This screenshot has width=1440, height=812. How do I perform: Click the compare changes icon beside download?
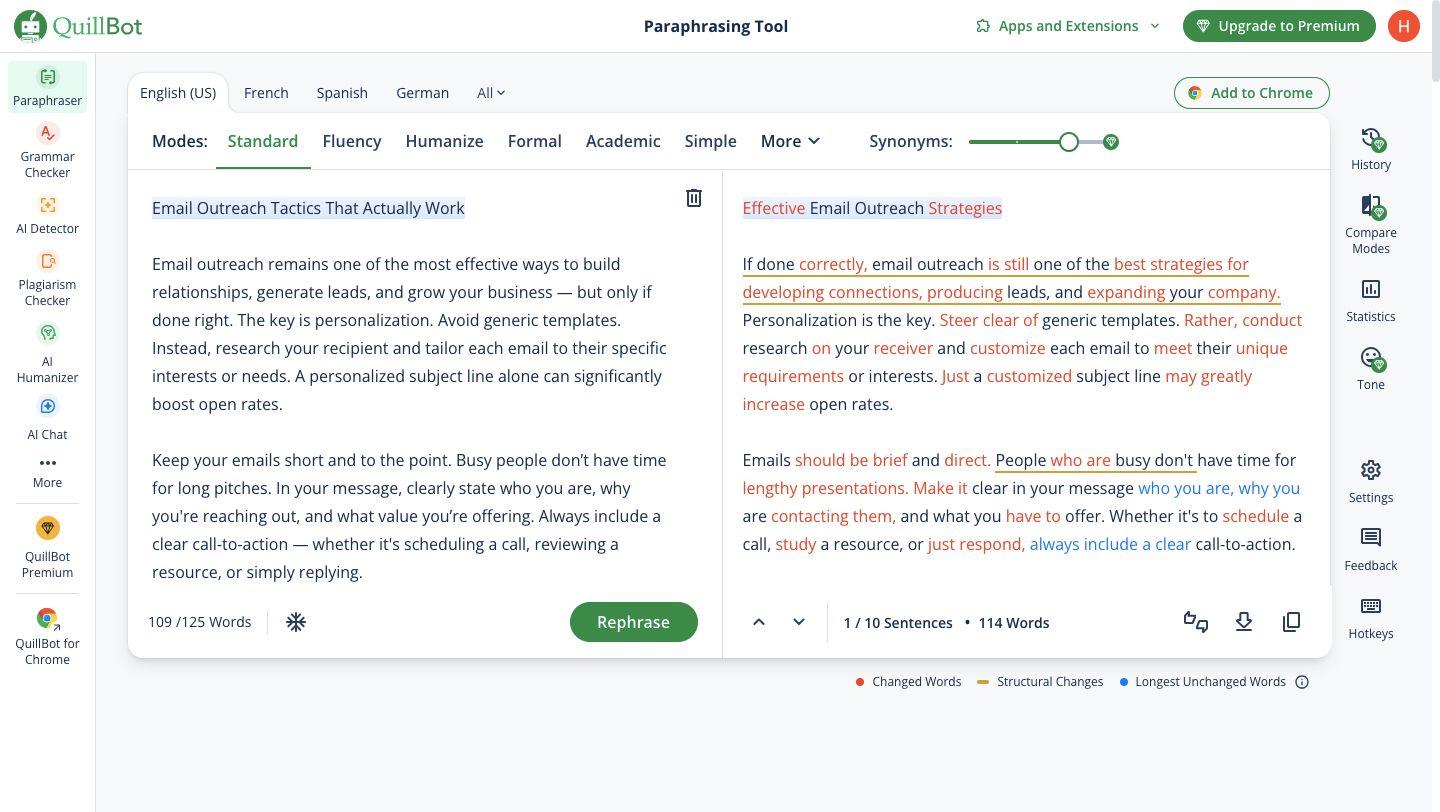pyautogui.click(x=1195, y=622)
